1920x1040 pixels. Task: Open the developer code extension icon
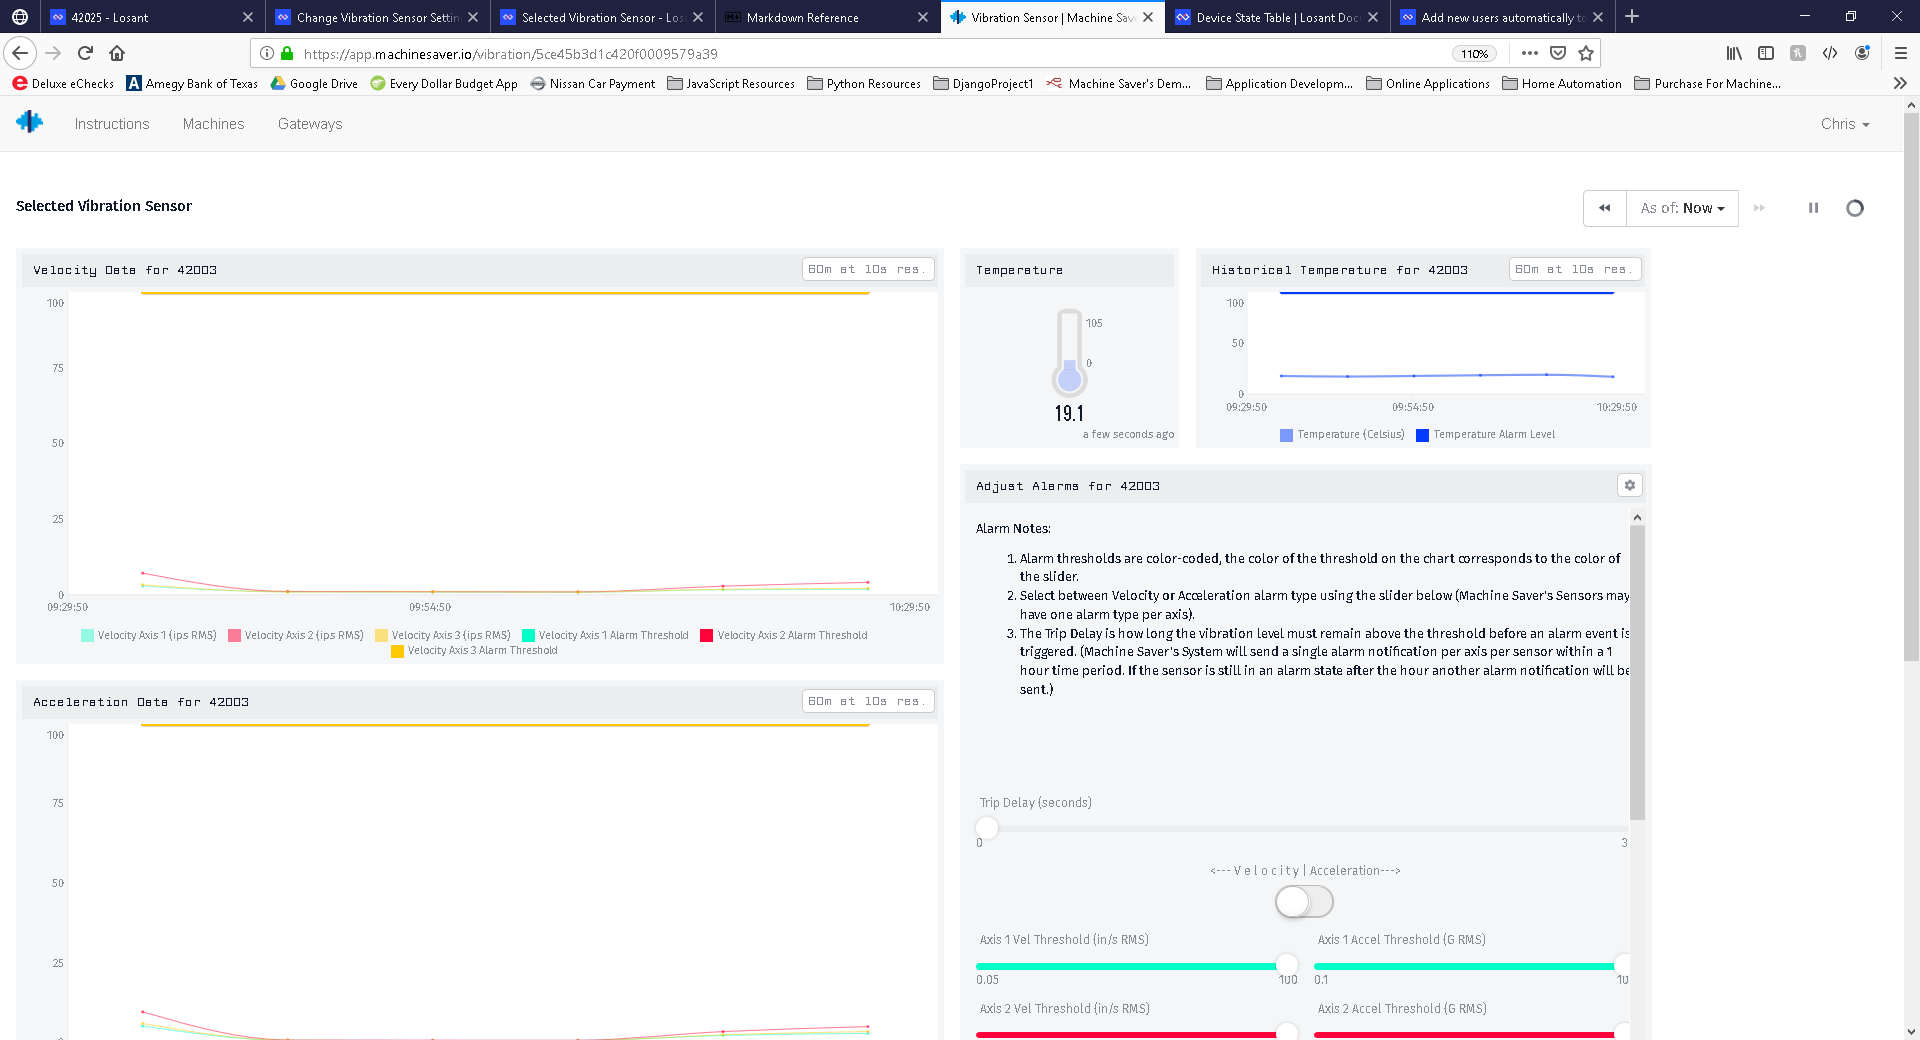click(x=1830, y=53)
